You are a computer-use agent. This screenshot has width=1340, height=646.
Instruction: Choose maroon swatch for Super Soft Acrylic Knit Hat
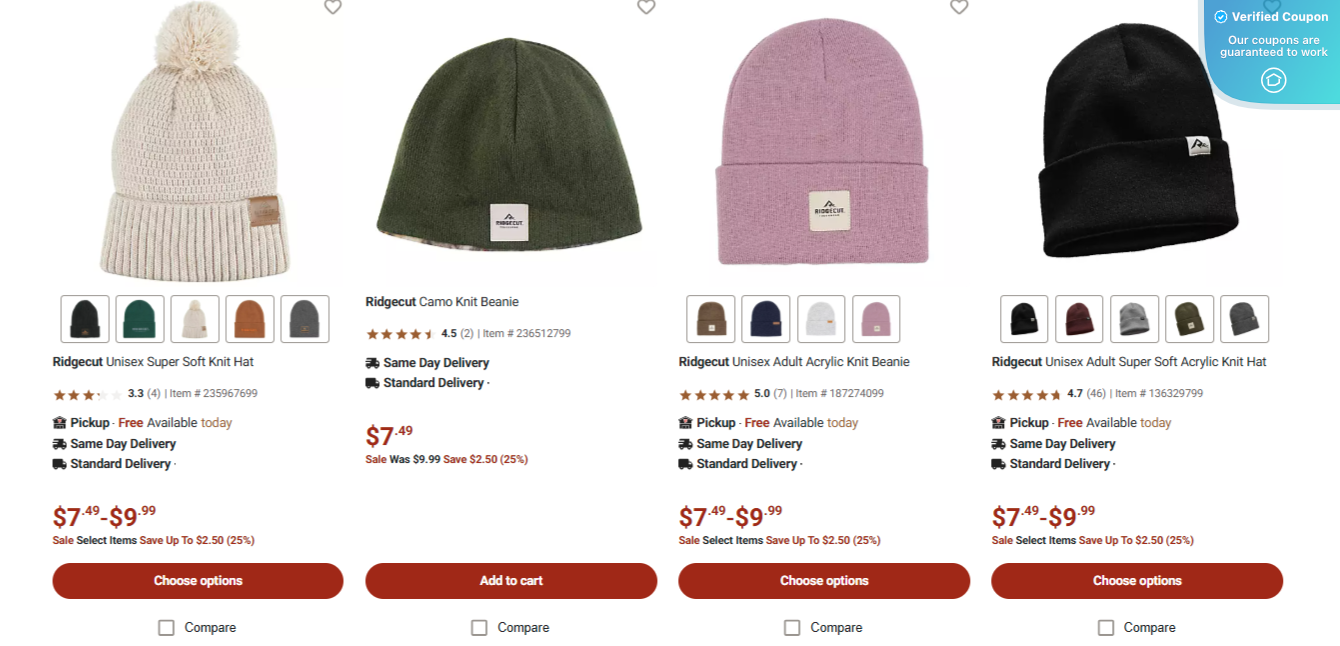(1080, 319)
